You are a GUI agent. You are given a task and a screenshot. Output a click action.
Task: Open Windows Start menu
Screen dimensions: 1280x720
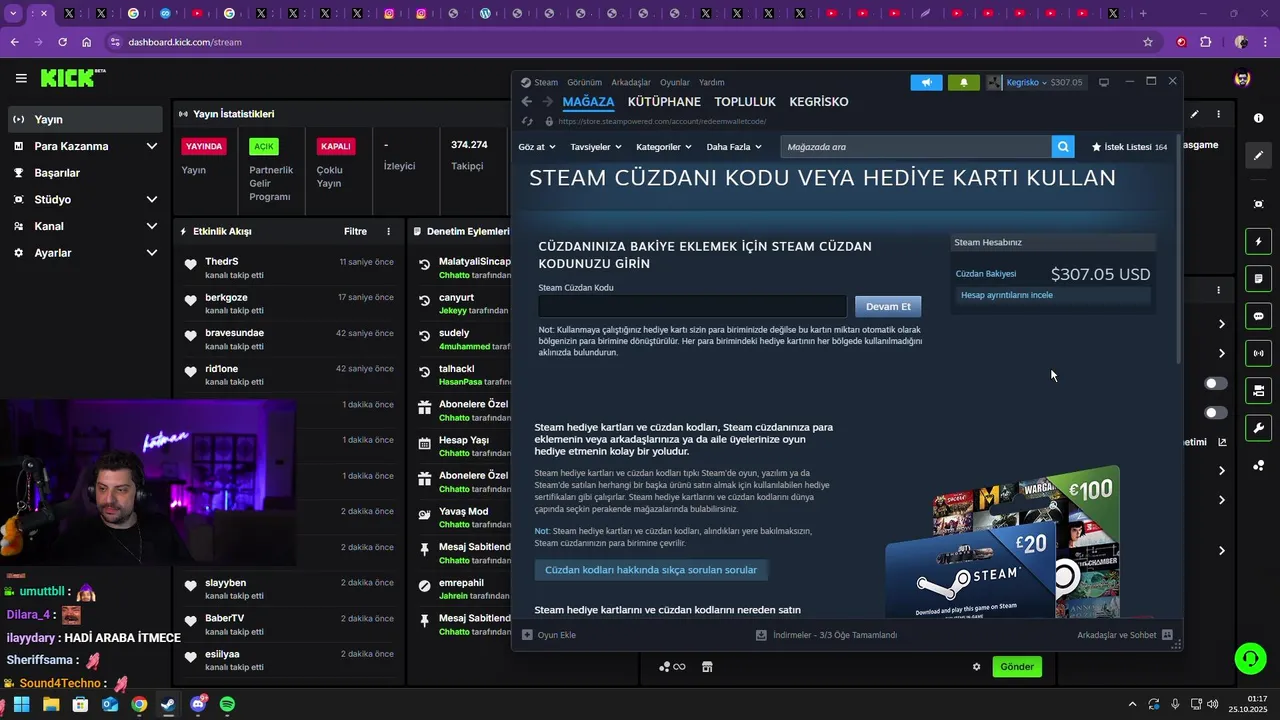pos(21,704)
